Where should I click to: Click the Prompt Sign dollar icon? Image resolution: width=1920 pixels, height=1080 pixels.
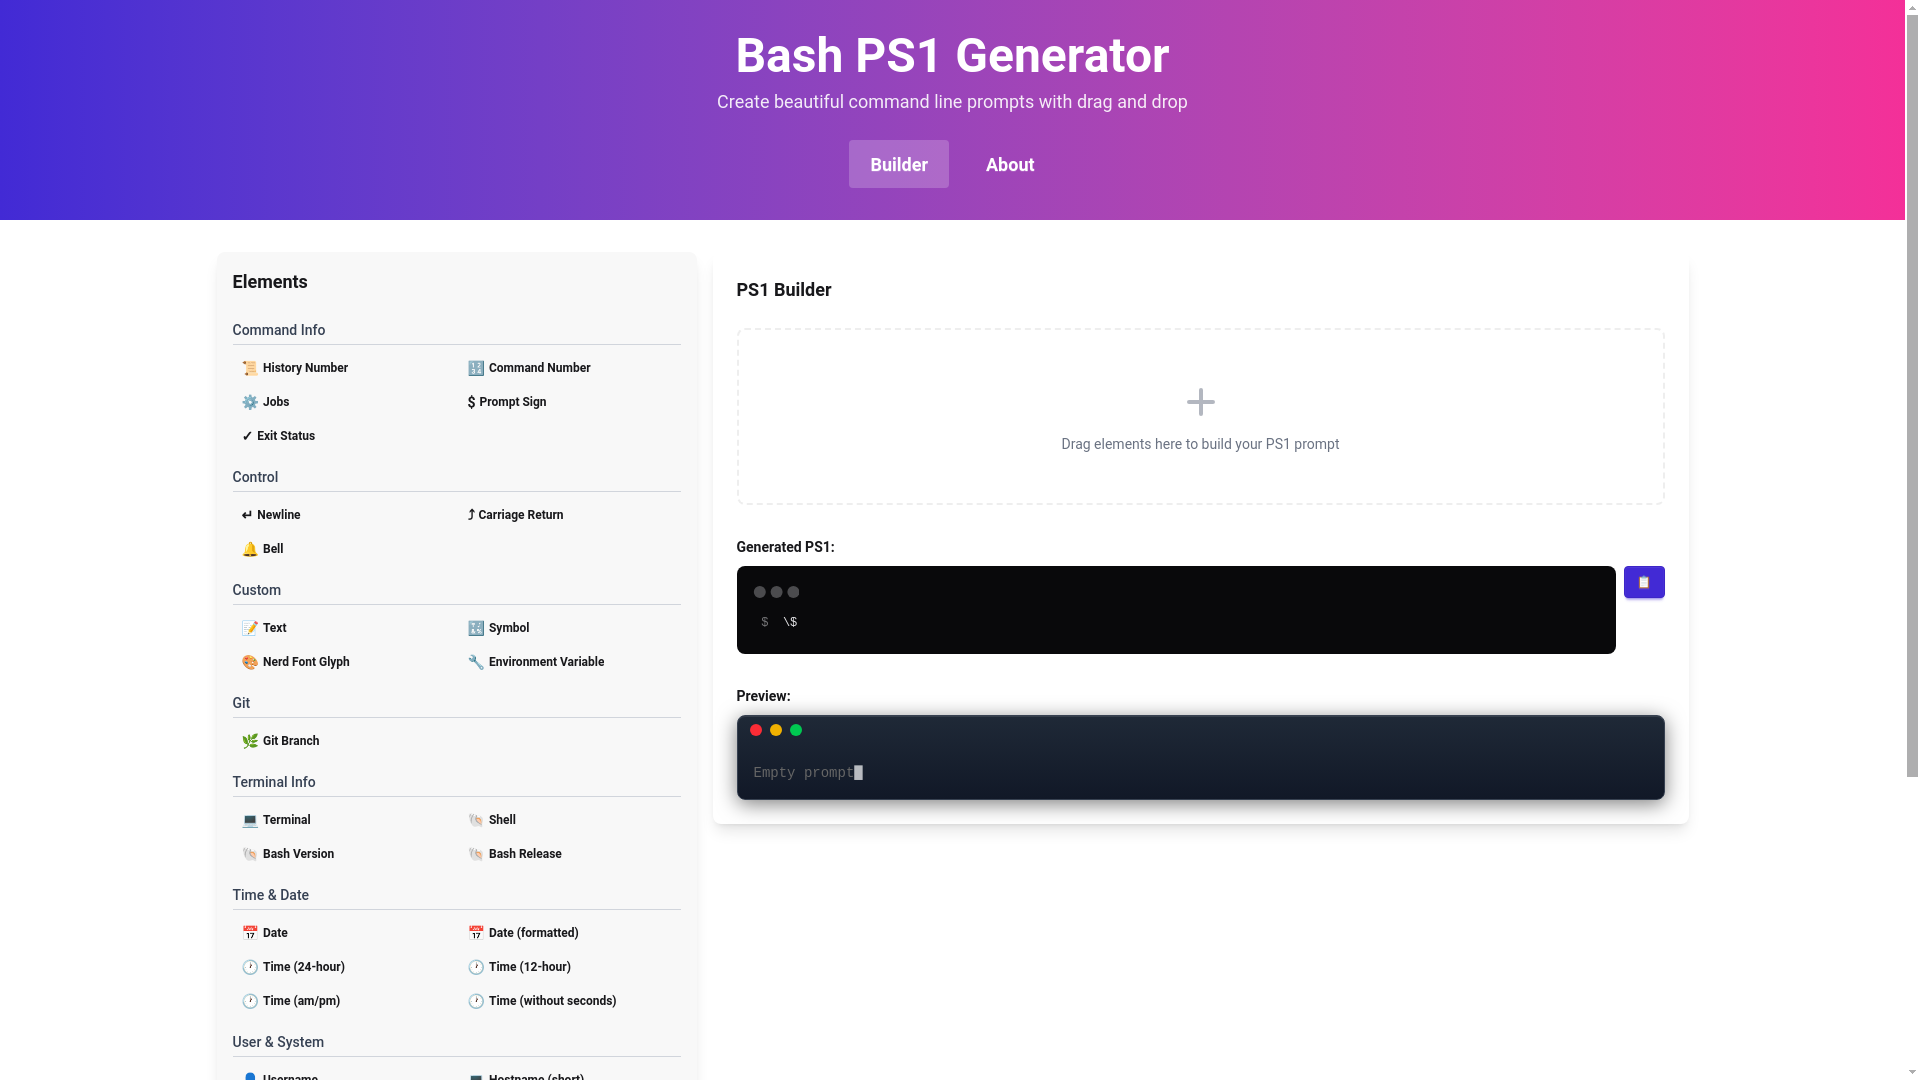[471, 402]
